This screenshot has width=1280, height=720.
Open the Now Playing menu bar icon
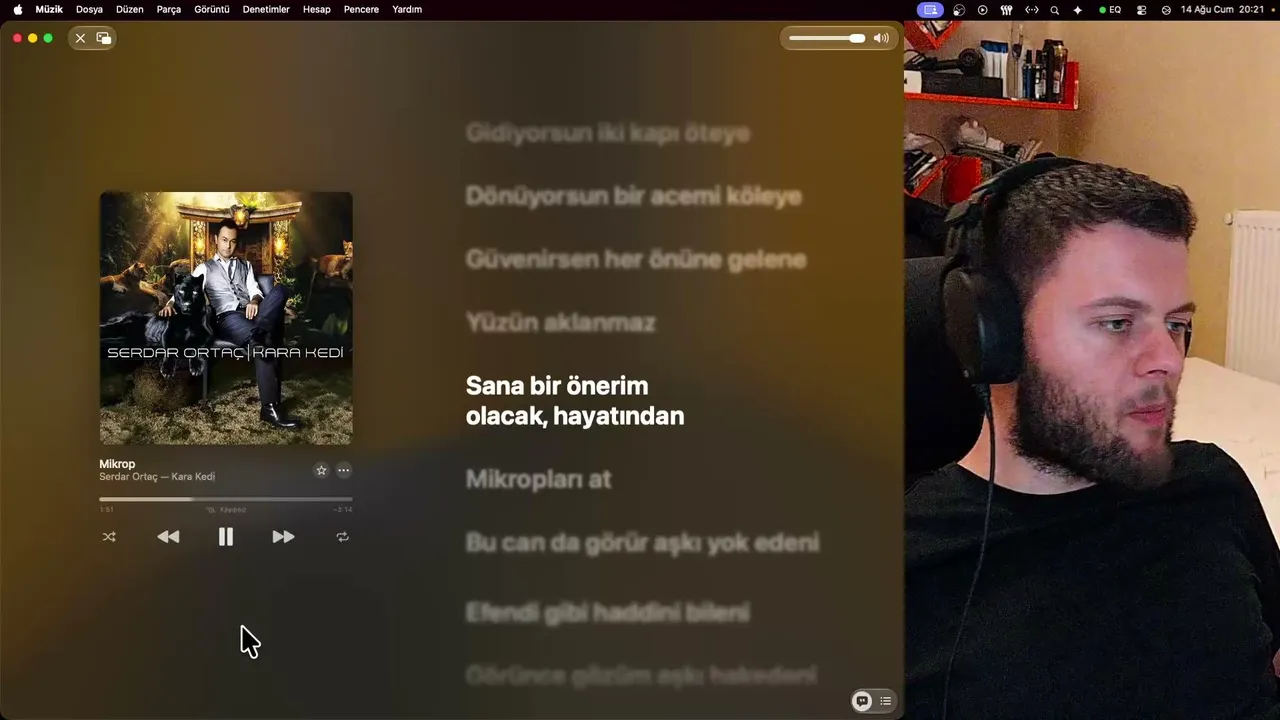click(x=982, y=9)
